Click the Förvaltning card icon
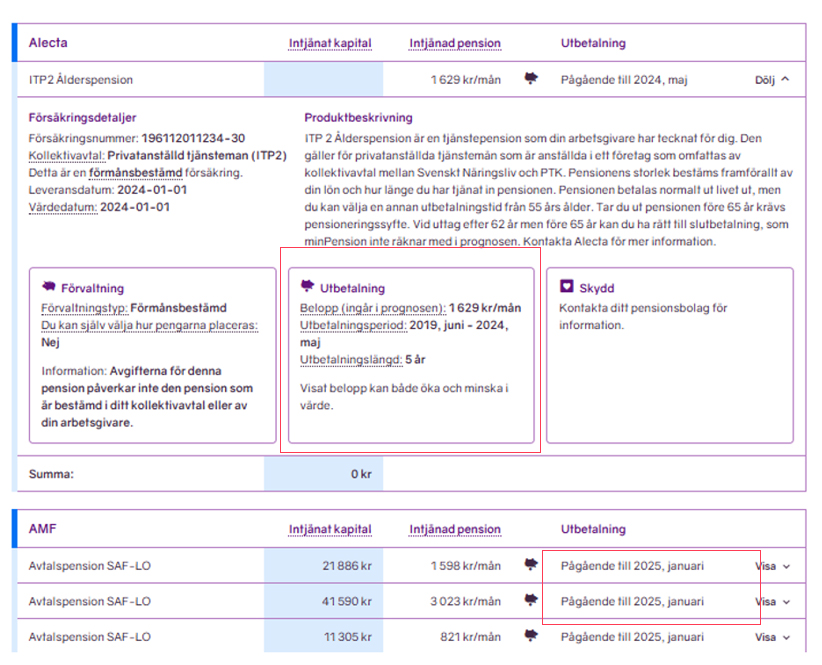 coord(48,288)
